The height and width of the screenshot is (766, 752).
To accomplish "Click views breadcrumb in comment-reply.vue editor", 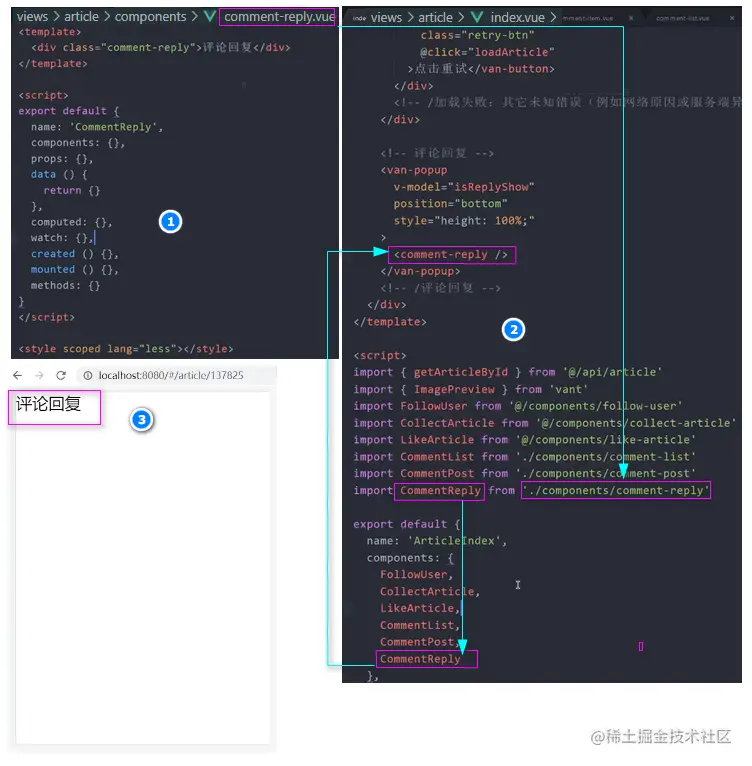I will (x=32, y=17).
